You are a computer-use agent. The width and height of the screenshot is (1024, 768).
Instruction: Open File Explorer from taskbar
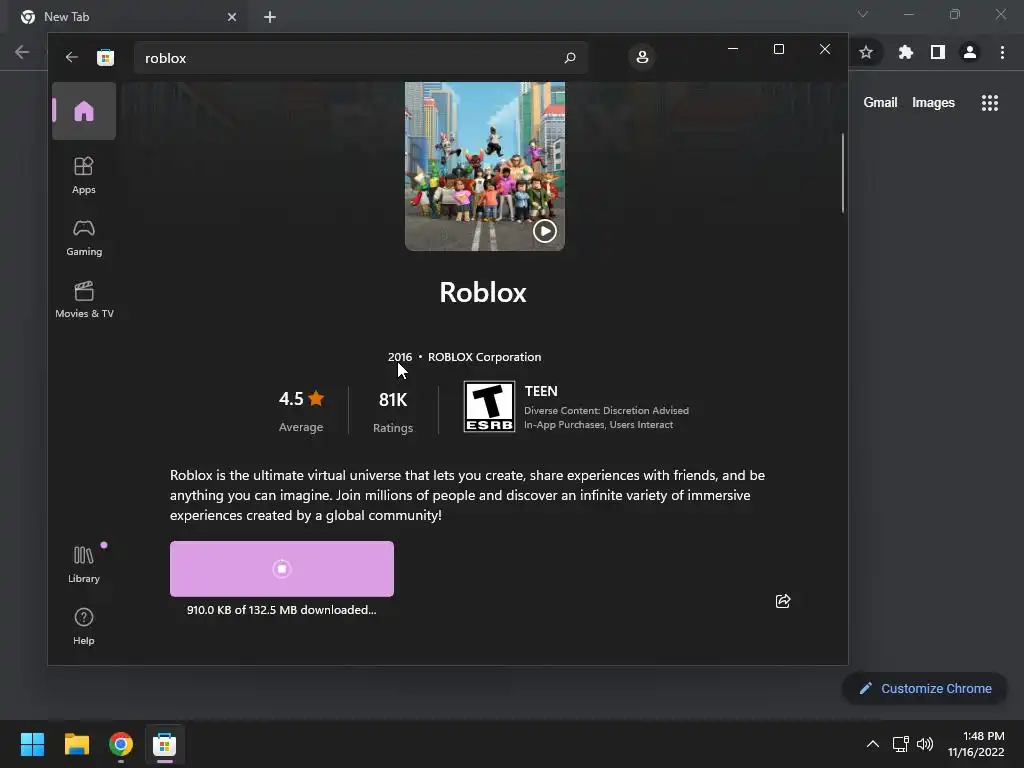(76, 744)
